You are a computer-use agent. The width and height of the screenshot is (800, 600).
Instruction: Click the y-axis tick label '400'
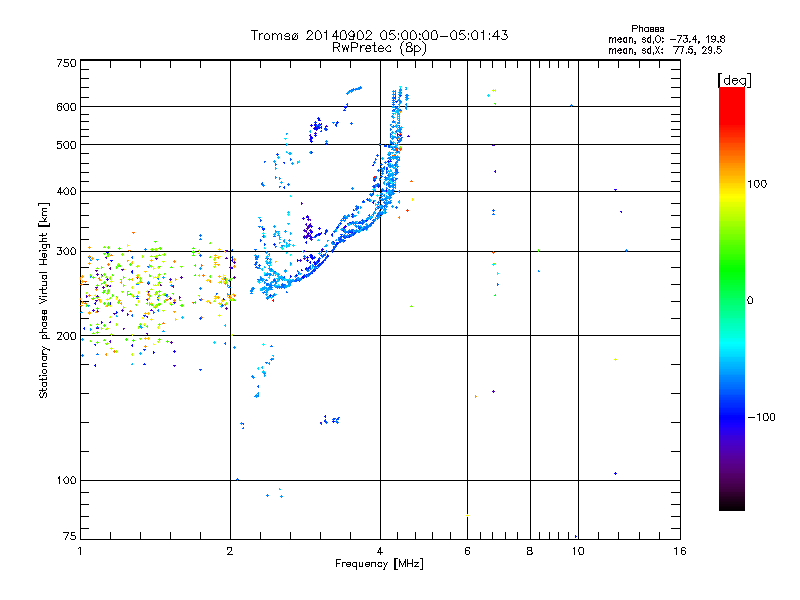(x=66, y=191)
